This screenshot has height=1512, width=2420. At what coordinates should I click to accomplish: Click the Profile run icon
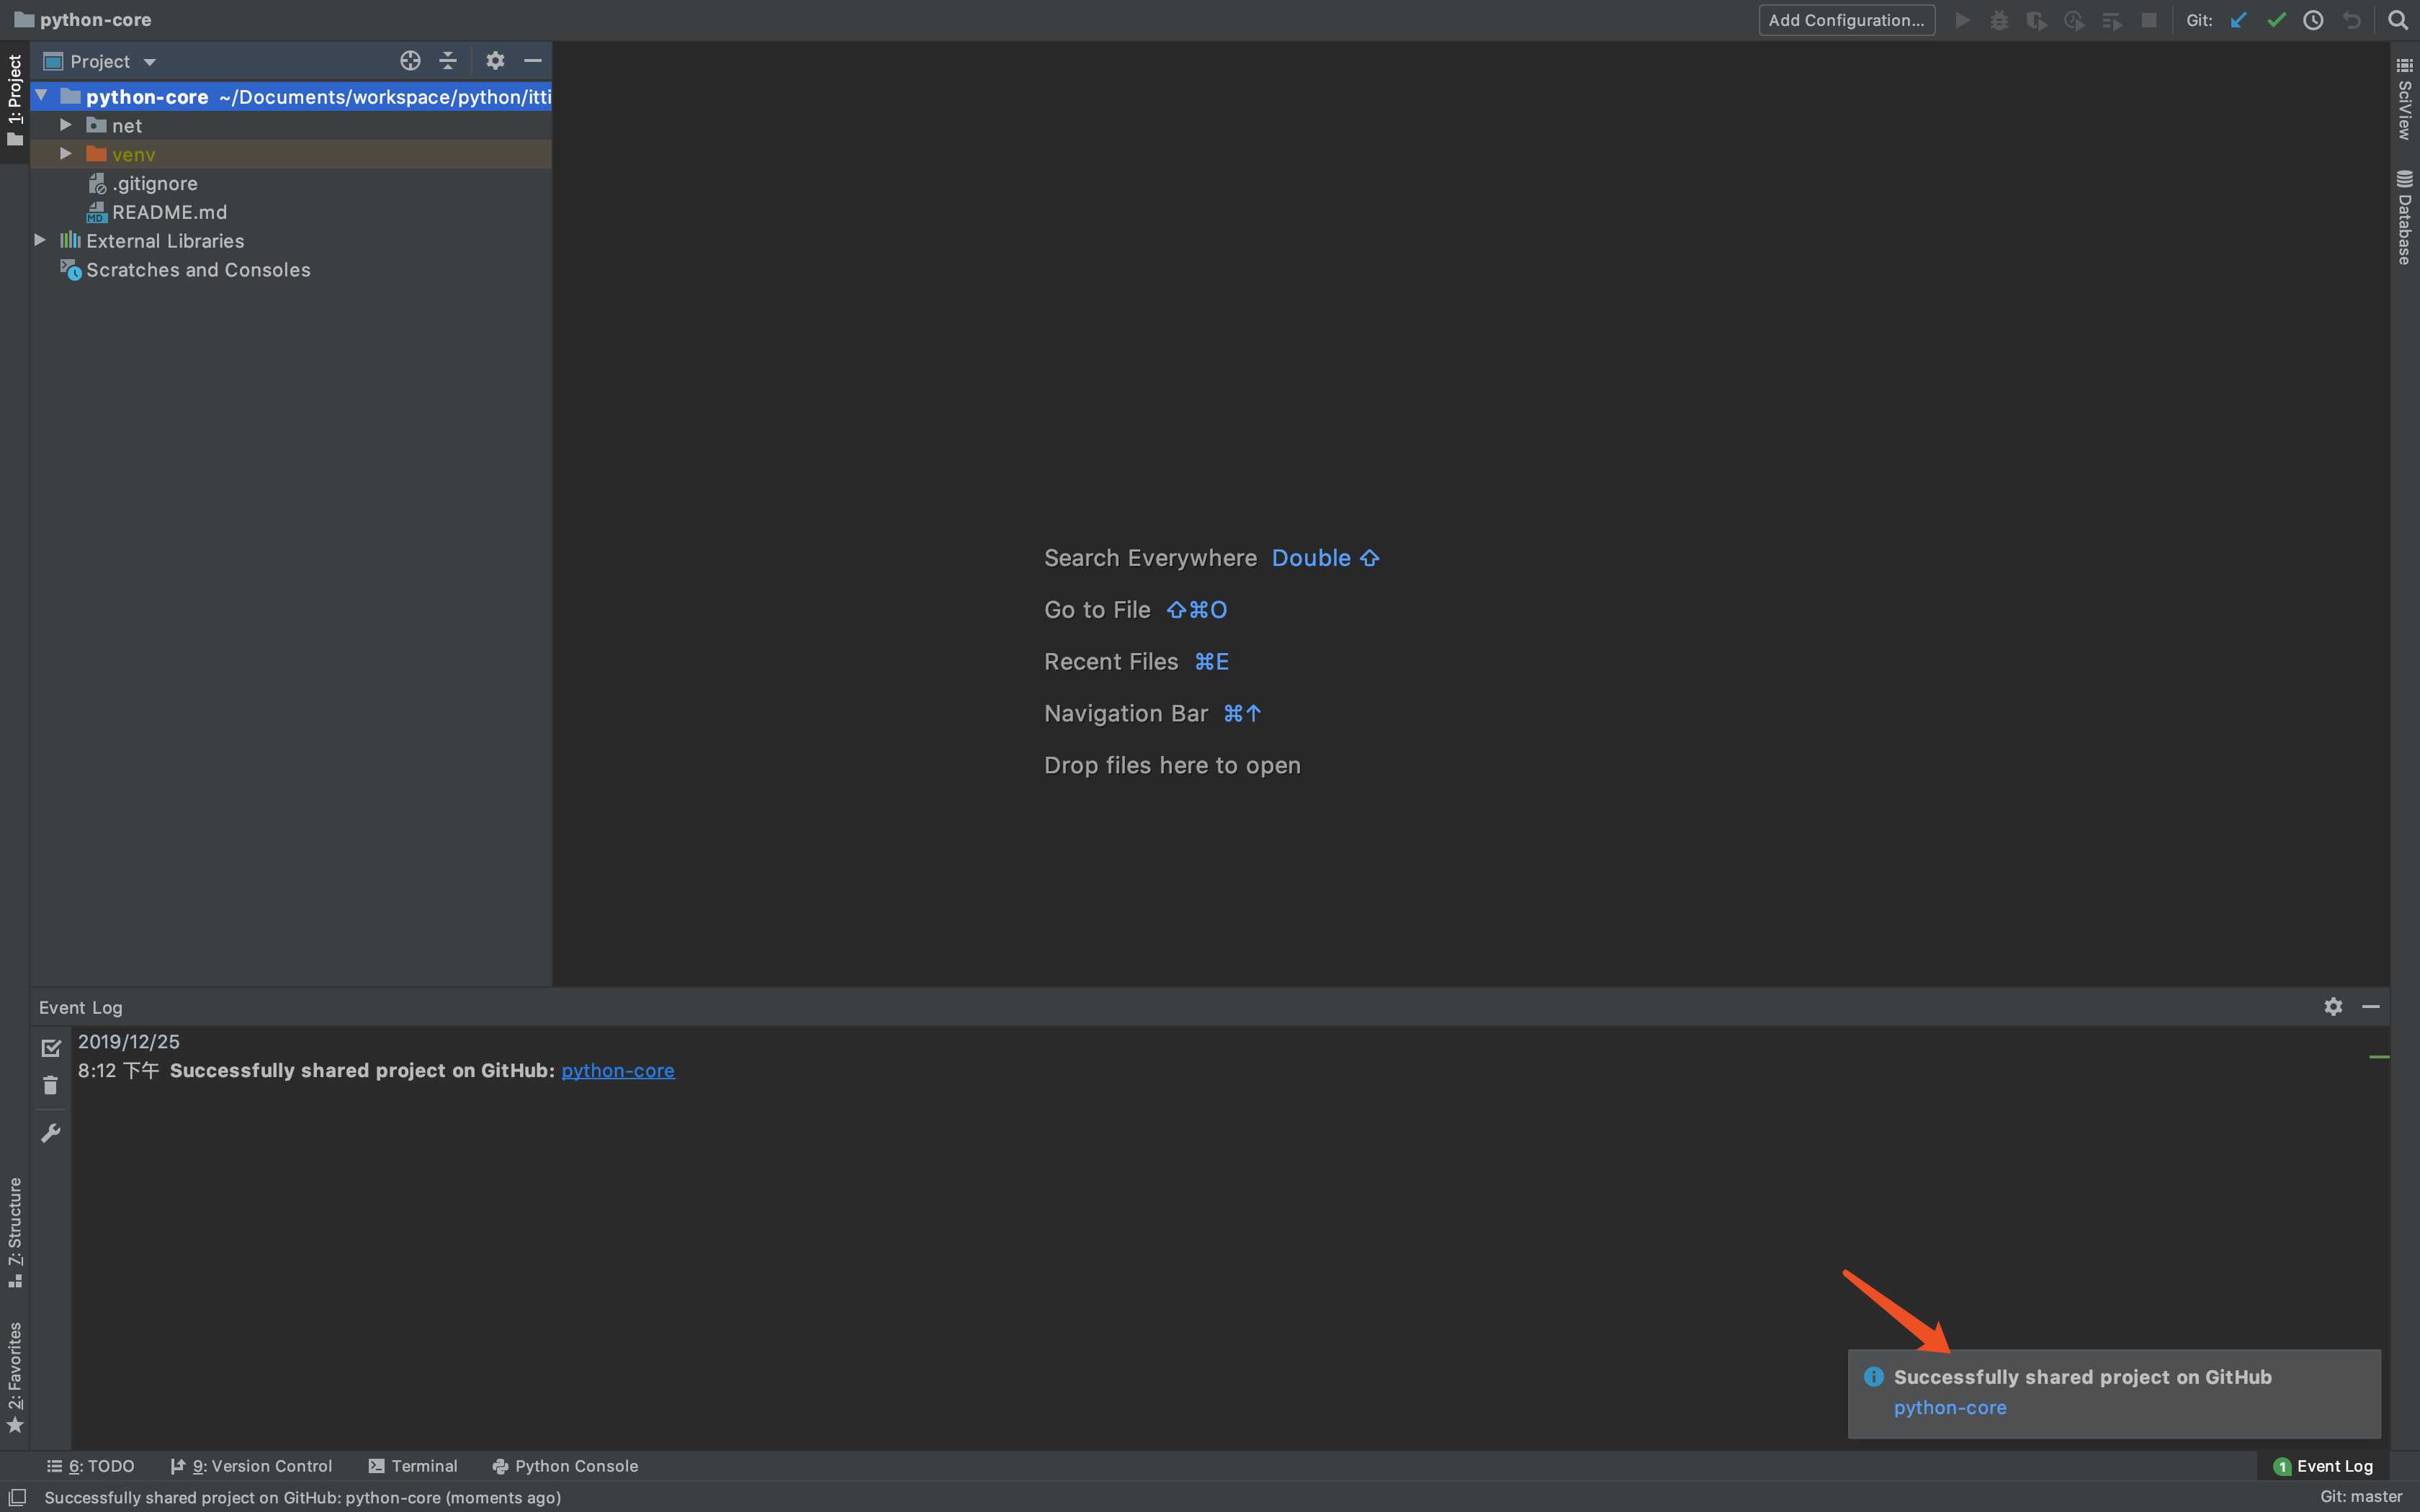tap(2074, 20)
